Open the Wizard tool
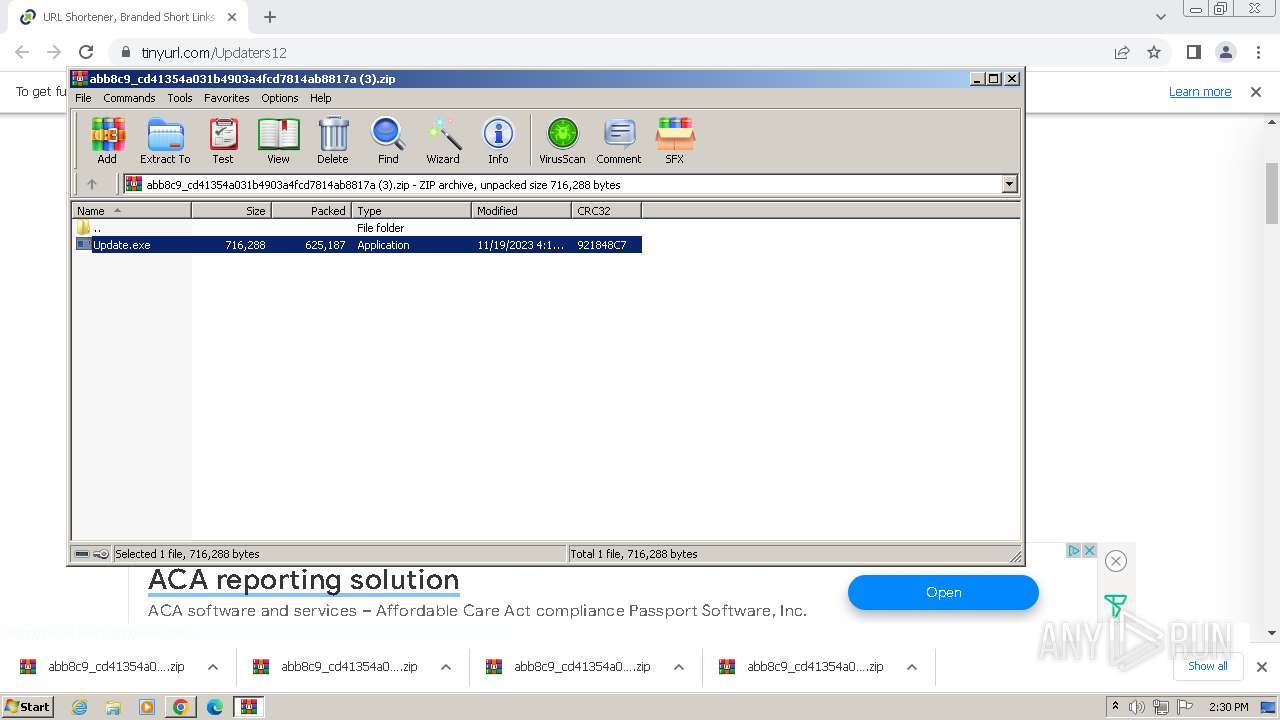Image resolution: width=1280 pixels, height=720 pixels. pos(443,140)
